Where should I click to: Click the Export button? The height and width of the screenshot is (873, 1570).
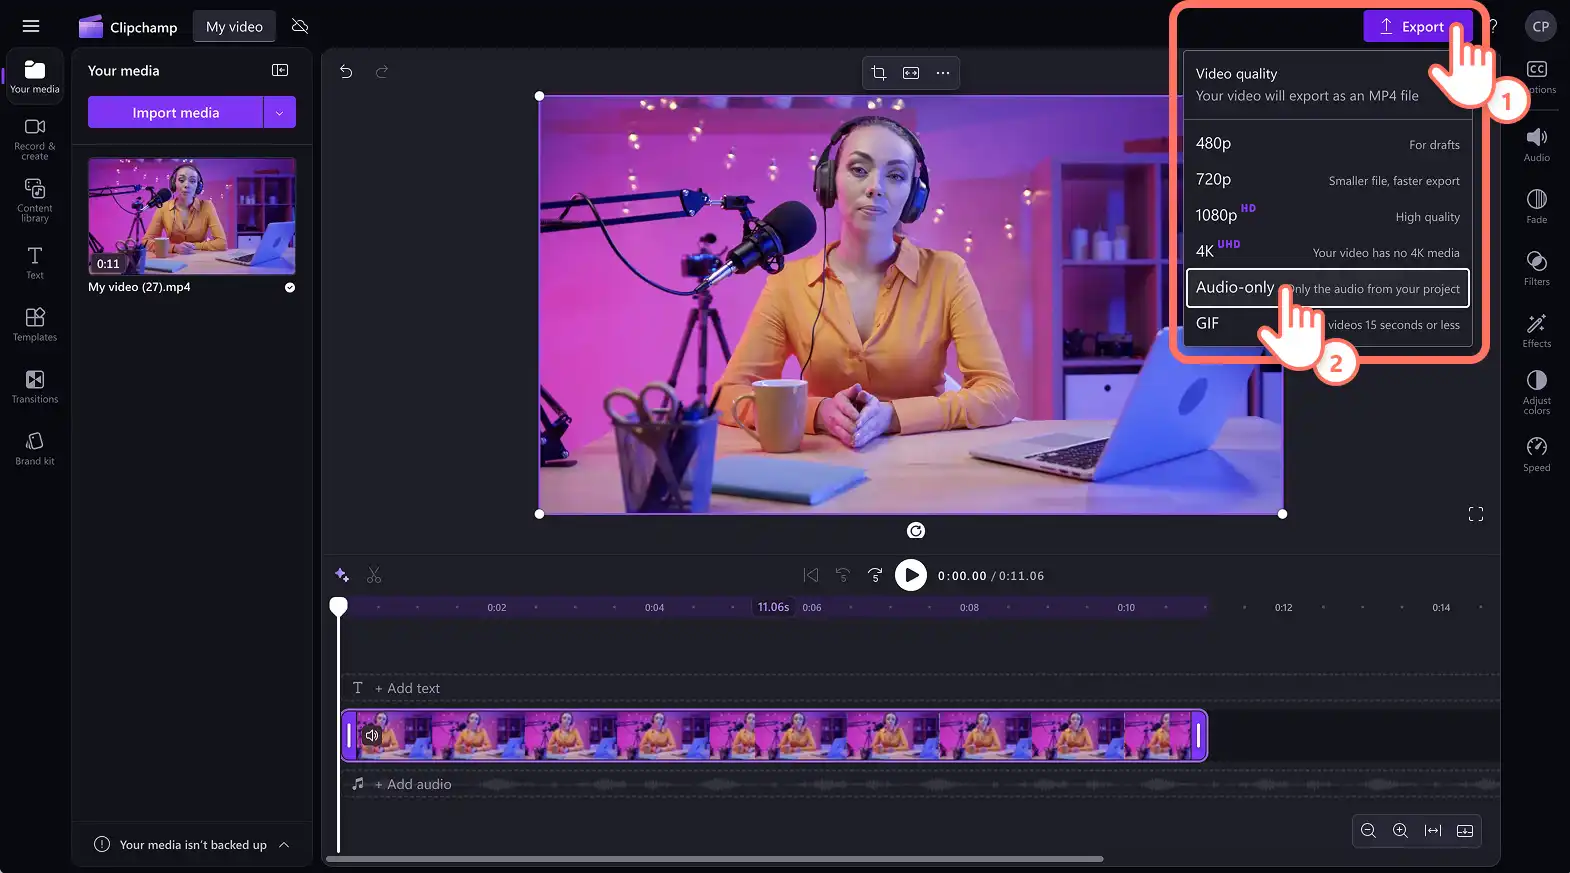coord(1418,27)
